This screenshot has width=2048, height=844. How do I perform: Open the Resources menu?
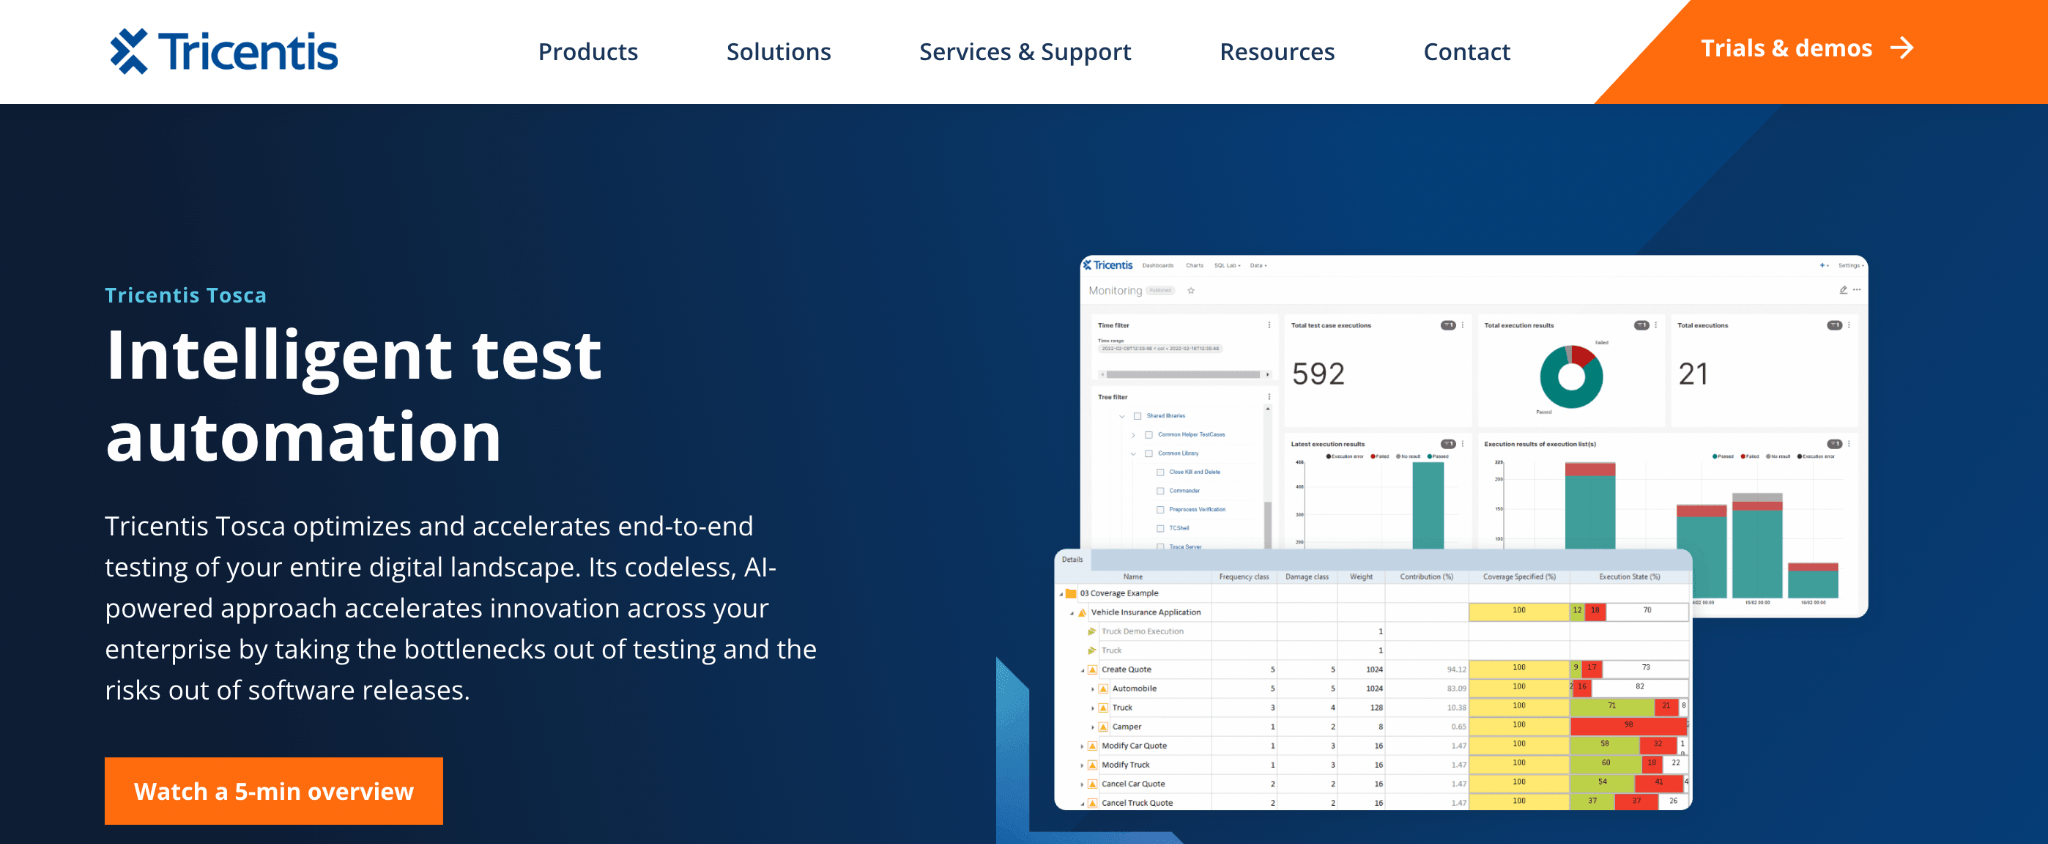[x=1277, y=52]
